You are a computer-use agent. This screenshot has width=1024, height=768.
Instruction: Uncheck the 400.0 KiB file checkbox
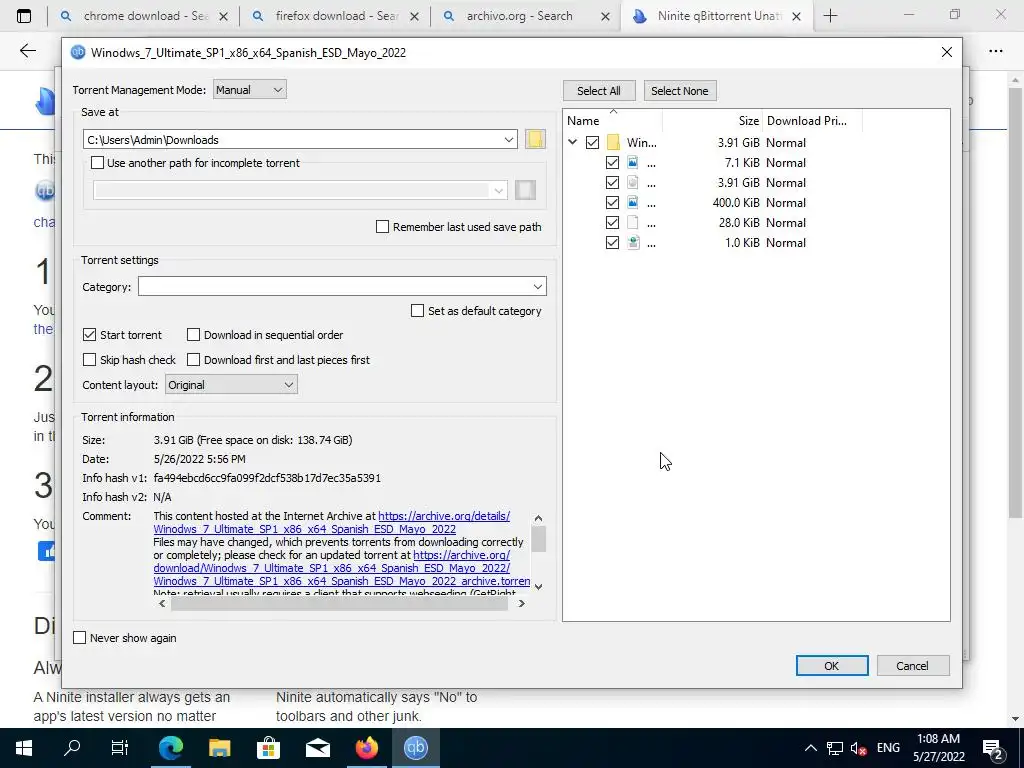[x=612, y=202]
